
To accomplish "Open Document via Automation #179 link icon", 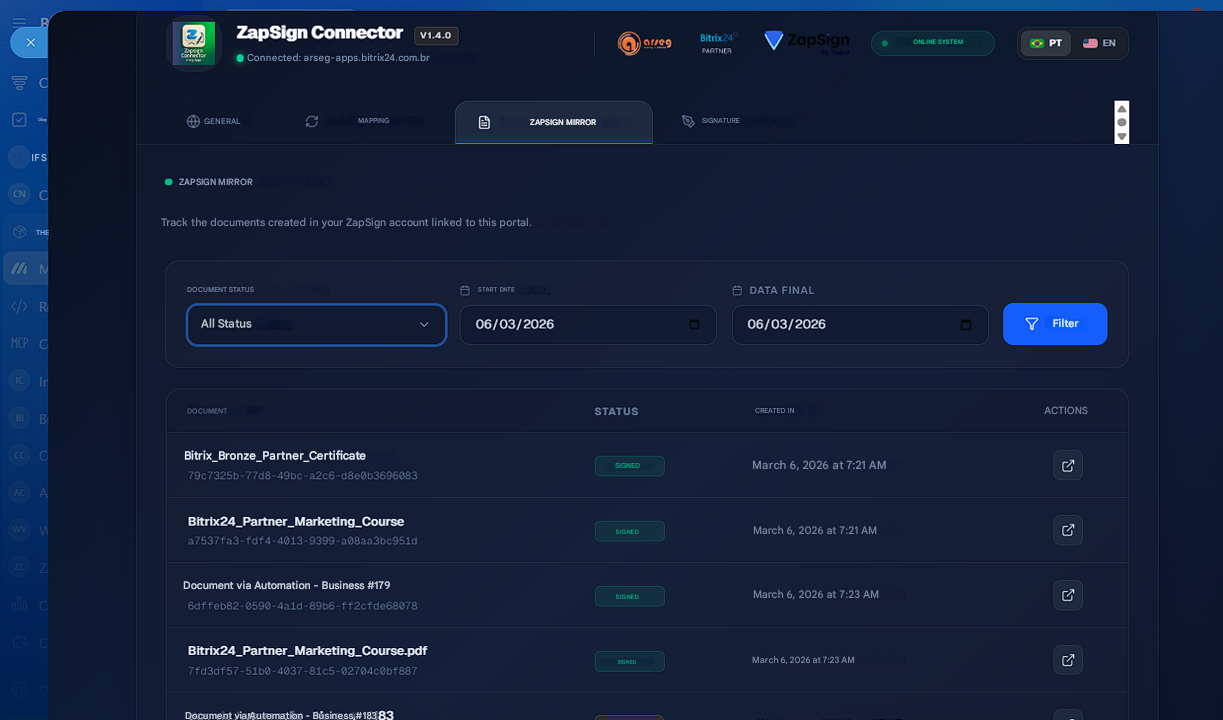I will (1067, 595).
